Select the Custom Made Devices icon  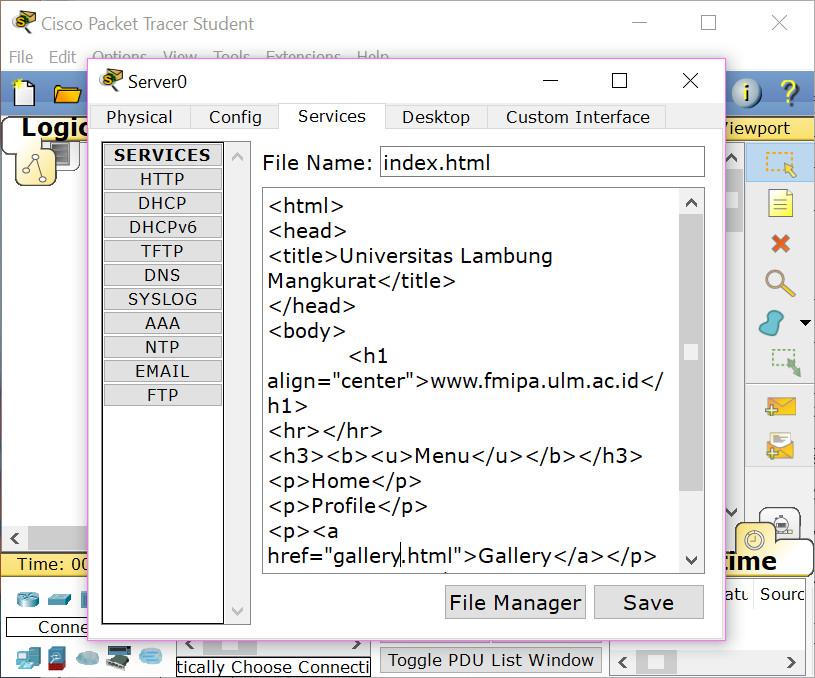click(119, 657)
